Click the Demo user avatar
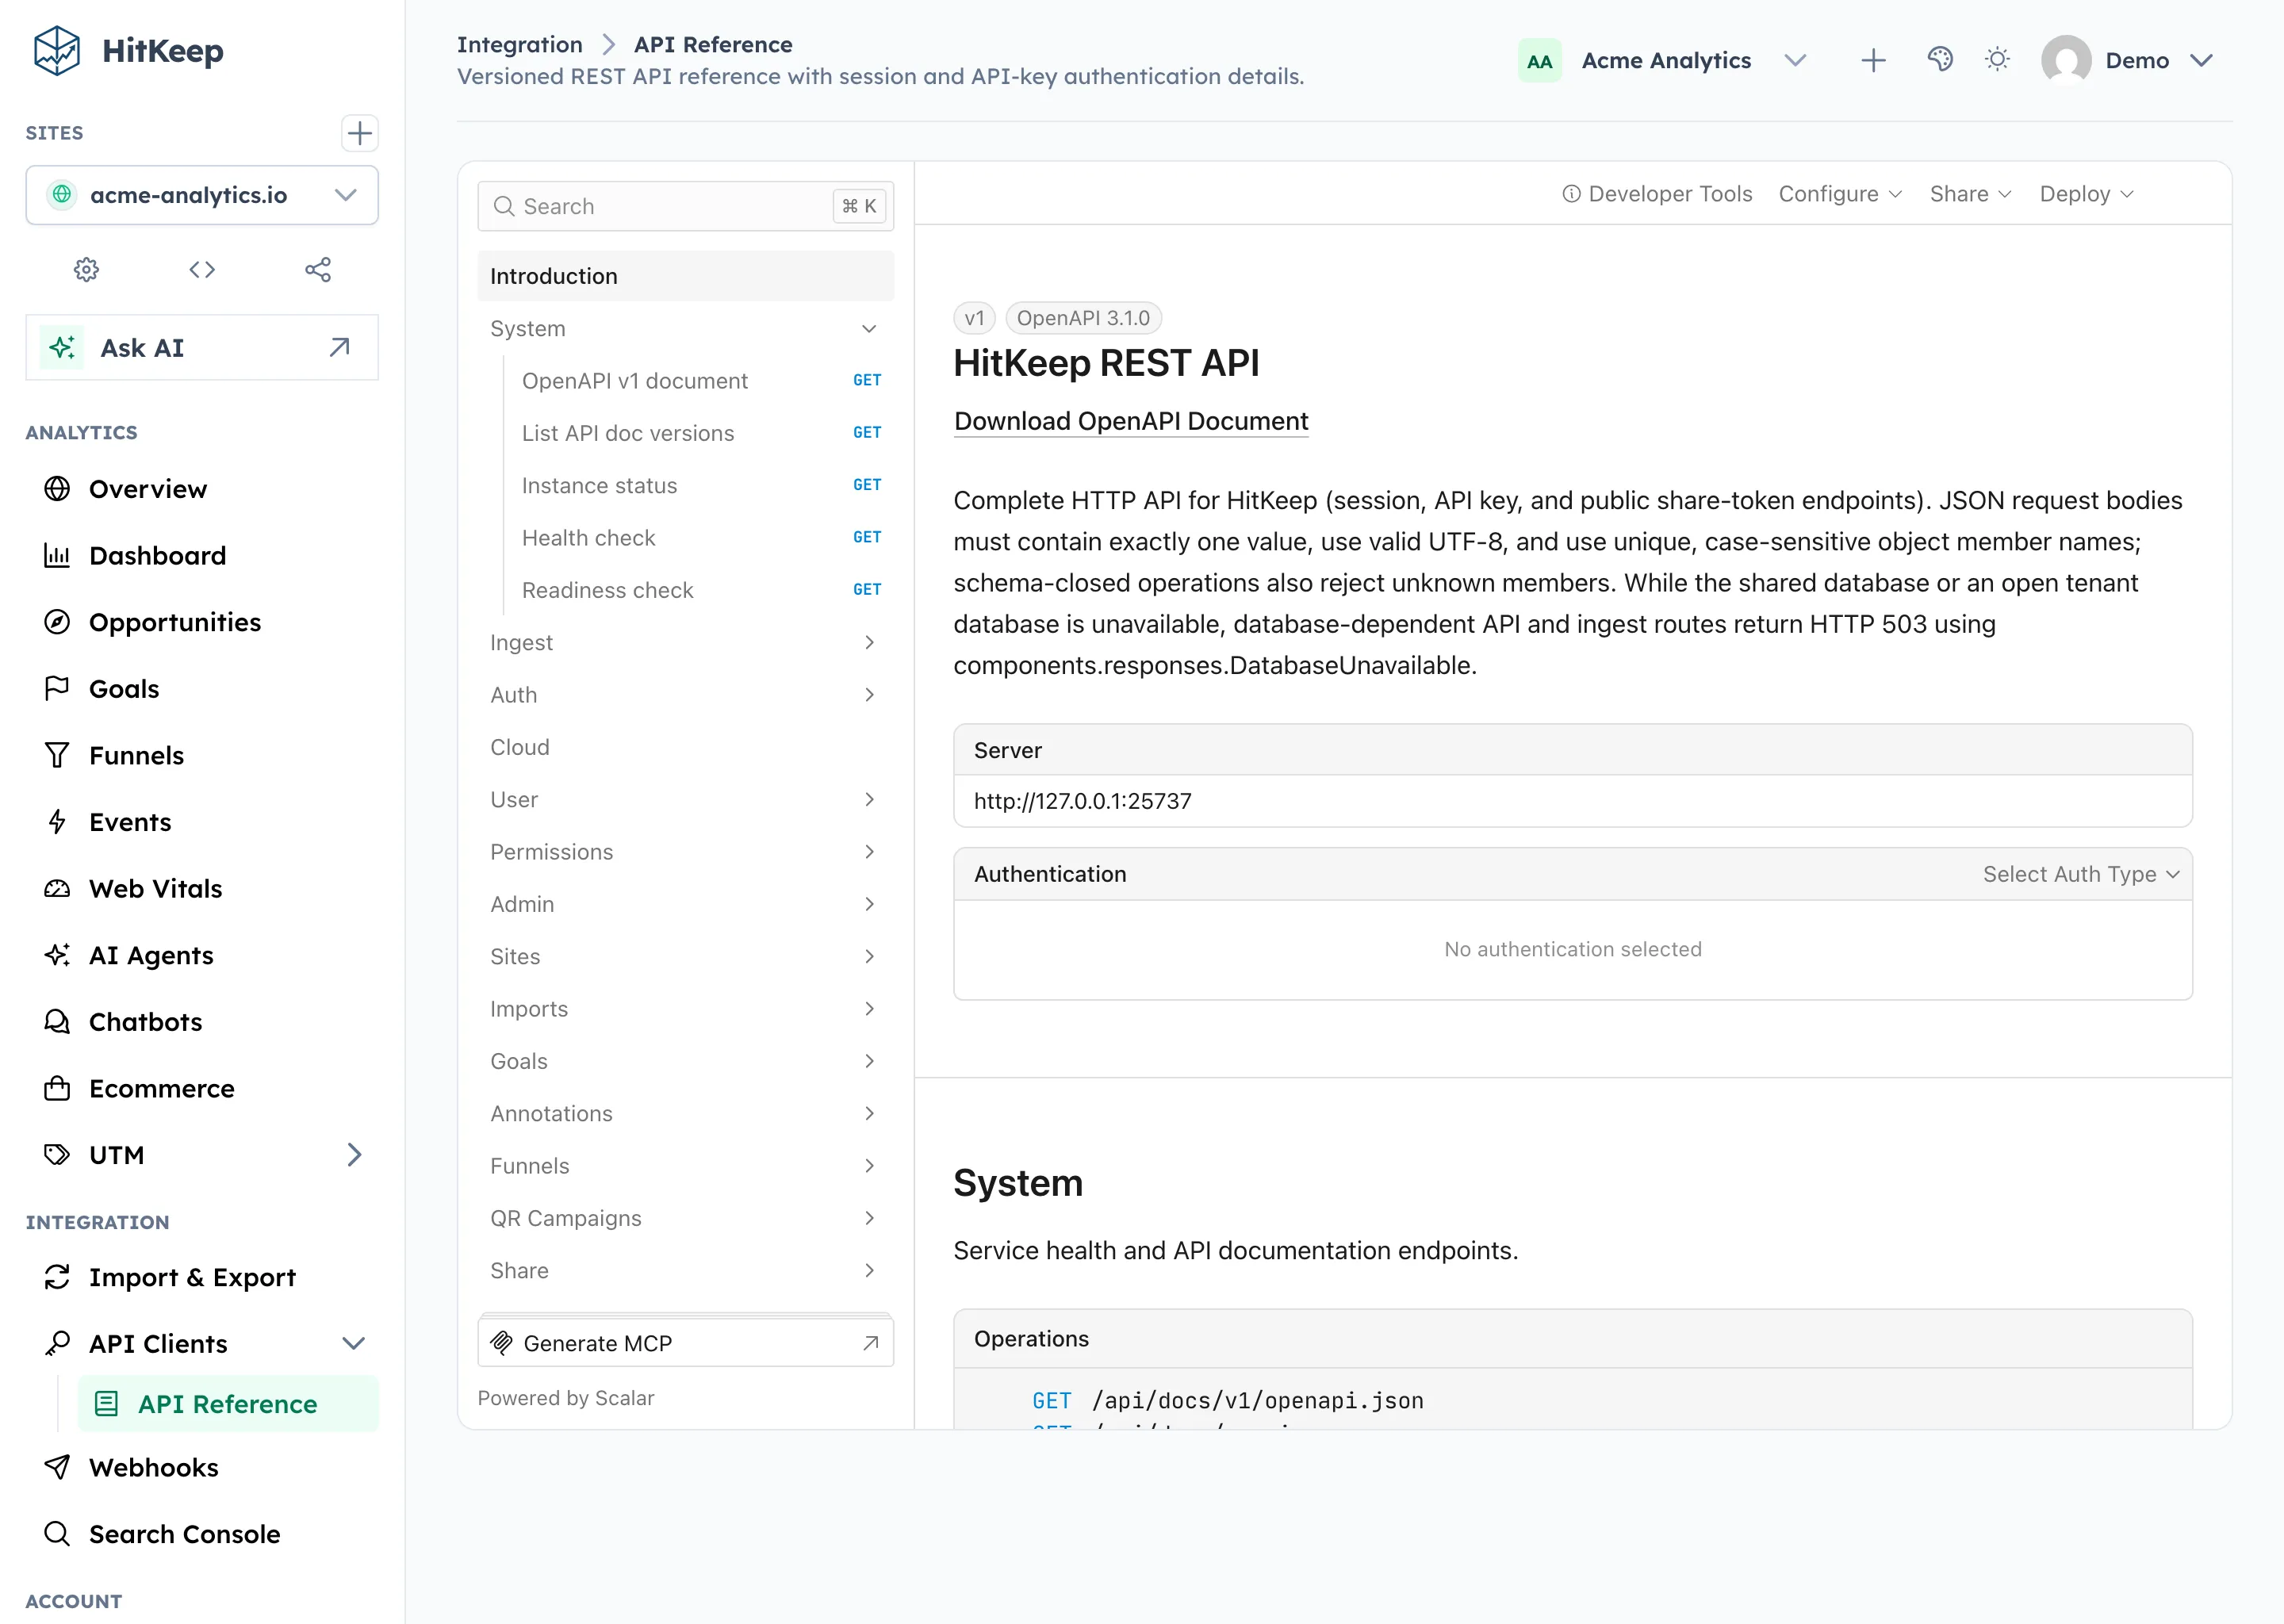Viewport: 2284px width, 1624px height. [x=2066, y=60]
